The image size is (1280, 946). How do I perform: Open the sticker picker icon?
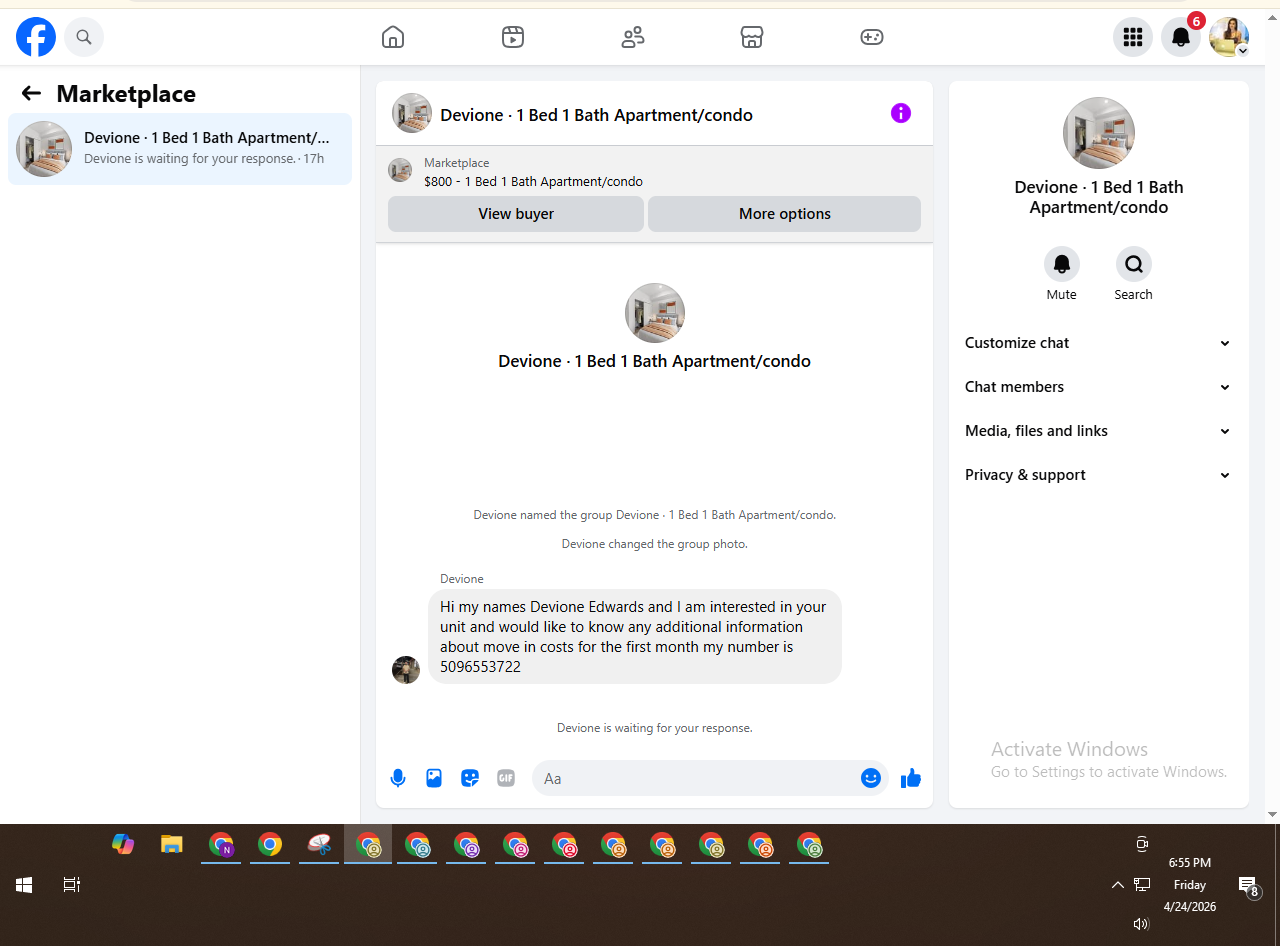(470, 778)
